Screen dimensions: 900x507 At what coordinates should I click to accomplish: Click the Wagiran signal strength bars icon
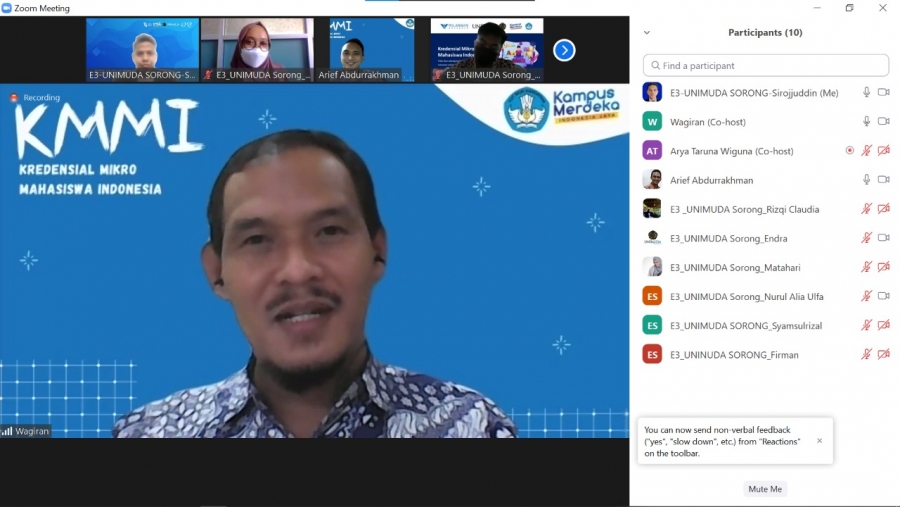pyautogui.click(x=7, y=431)
